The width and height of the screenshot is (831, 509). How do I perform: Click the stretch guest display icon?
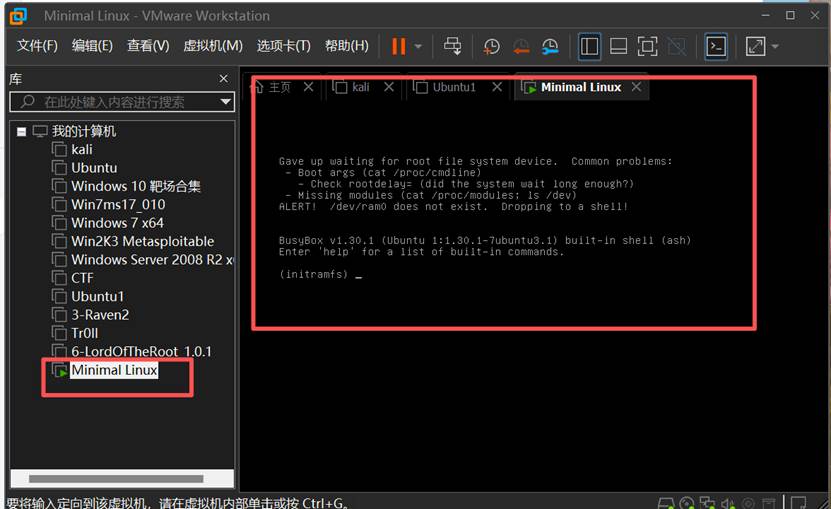click(x=755, y=47)
